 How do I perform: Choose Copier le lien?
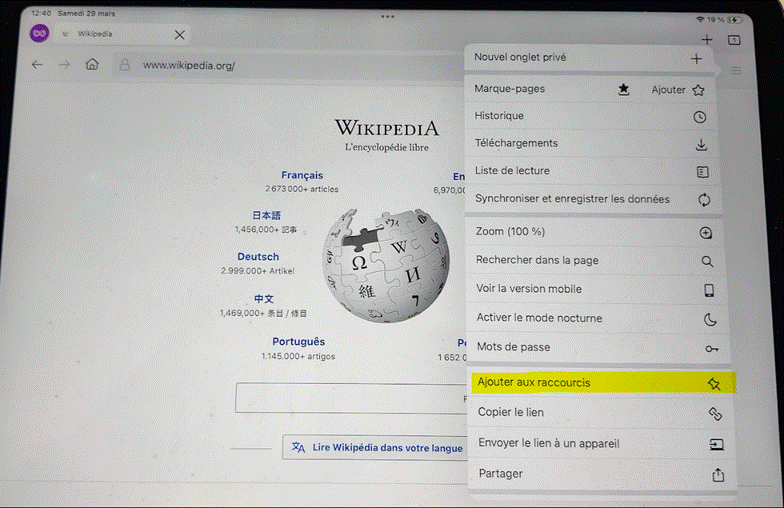tap(601, 413)
